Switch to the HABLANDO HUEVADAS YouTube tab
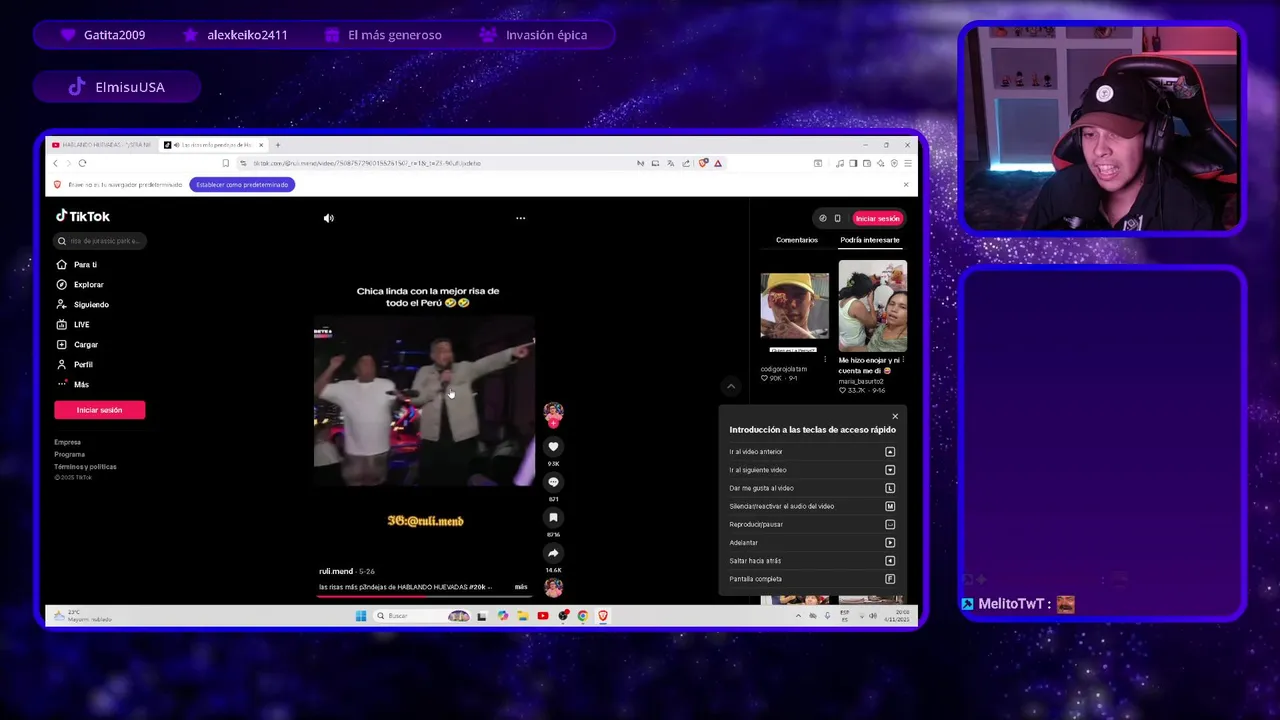The height and width of the screenshot is (720, 1280). [103, 145]
